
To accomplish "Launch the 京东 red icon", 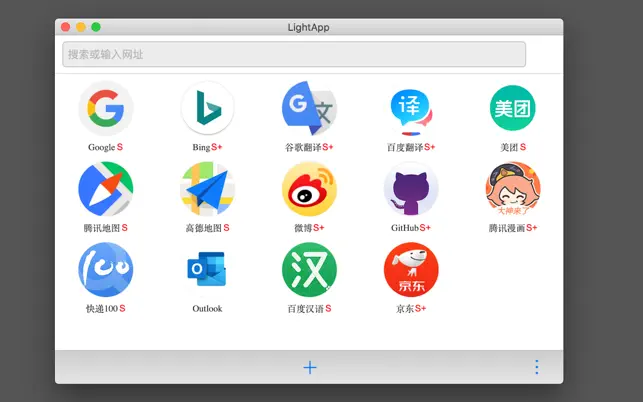I will coord(411,270).
